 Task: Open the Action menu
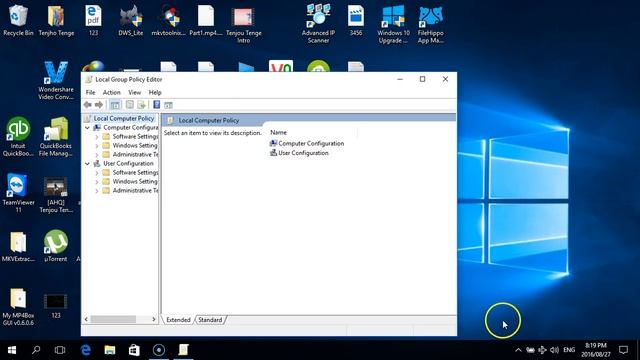[111, 92]
